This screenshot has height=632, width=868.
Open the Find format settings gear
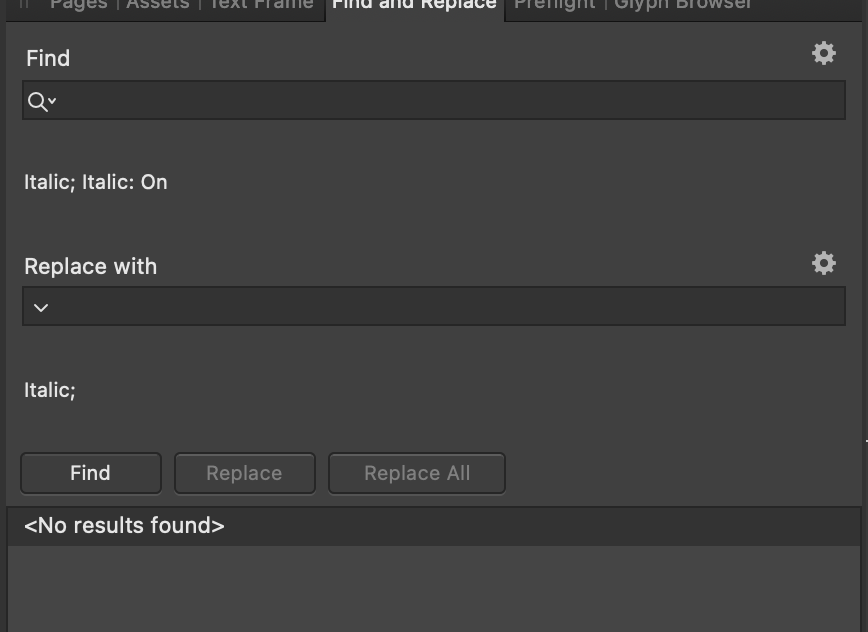[824, 53]
